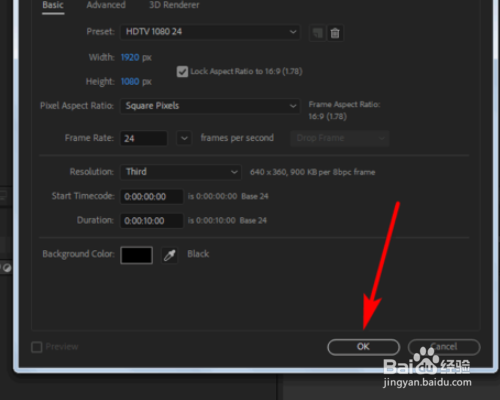Open the disabled Drop Frame dropdown
500x400 pixels.
coord(340,138)
